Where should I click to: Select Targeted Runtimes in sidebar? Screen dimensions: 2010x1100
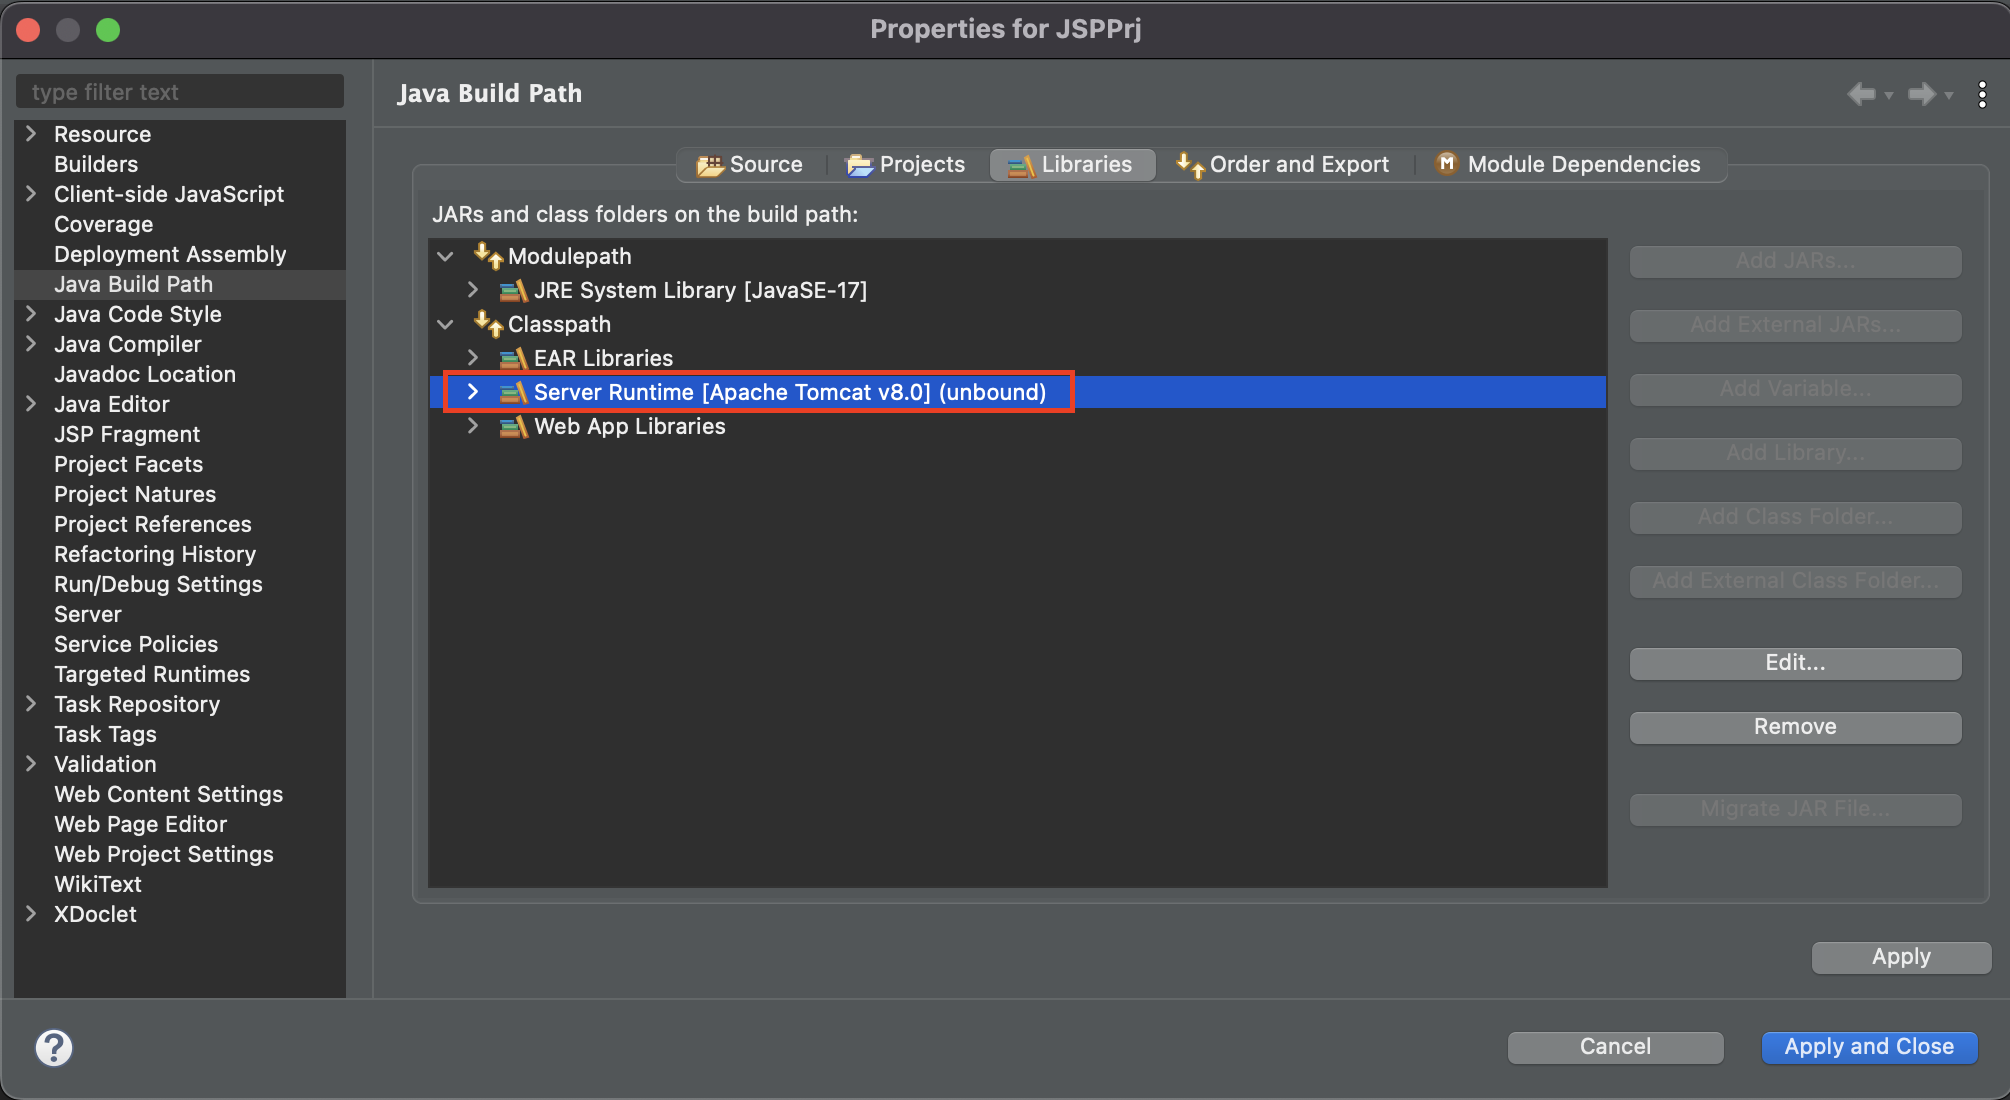(152, 674)
